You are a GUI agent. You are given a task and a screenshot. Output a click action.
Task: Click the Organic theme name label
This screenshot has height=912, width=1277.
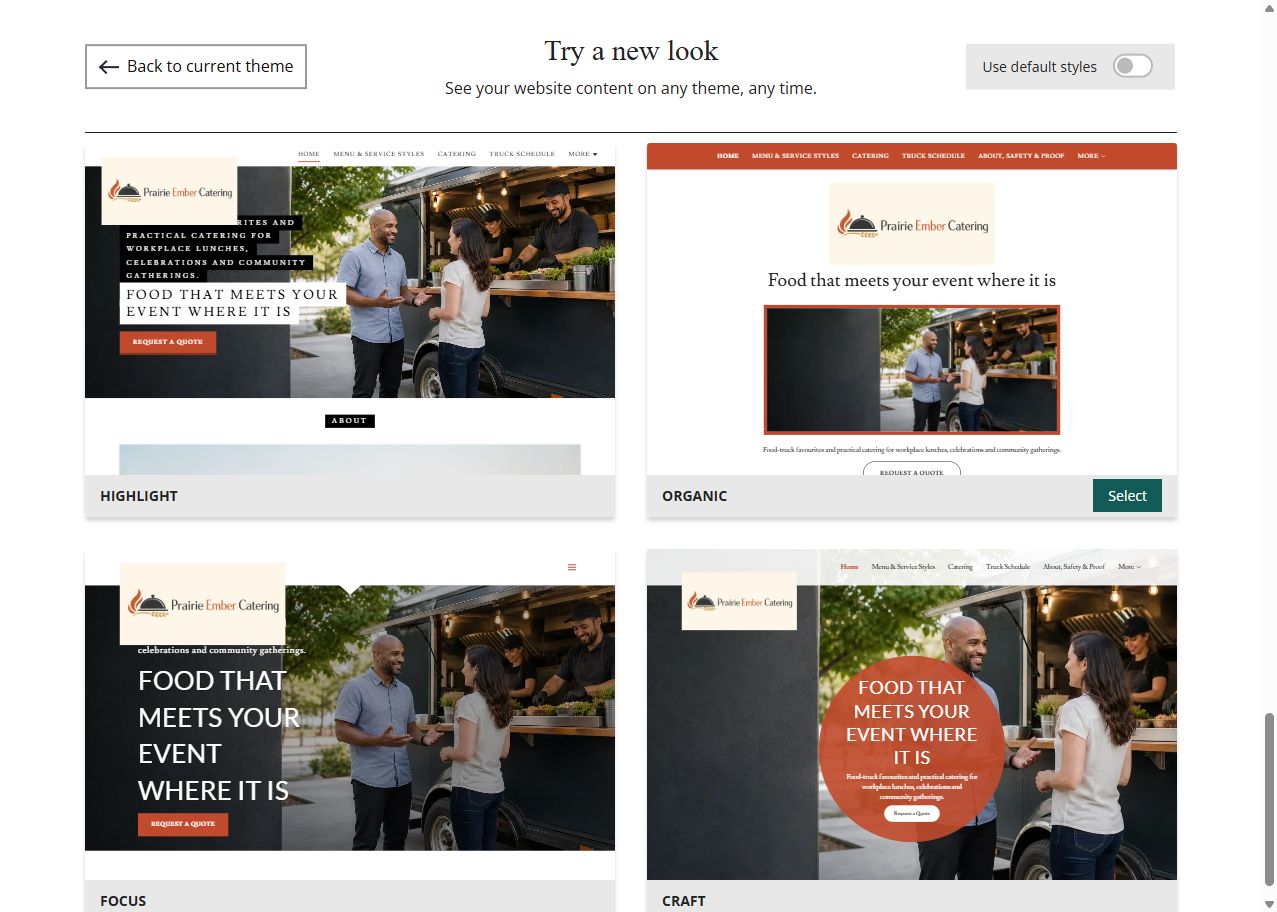(694, 496)
